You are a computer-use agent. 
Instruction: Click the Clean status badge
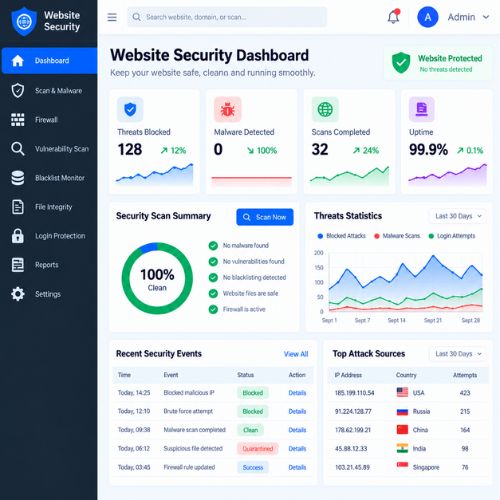(x=250, y=430)
